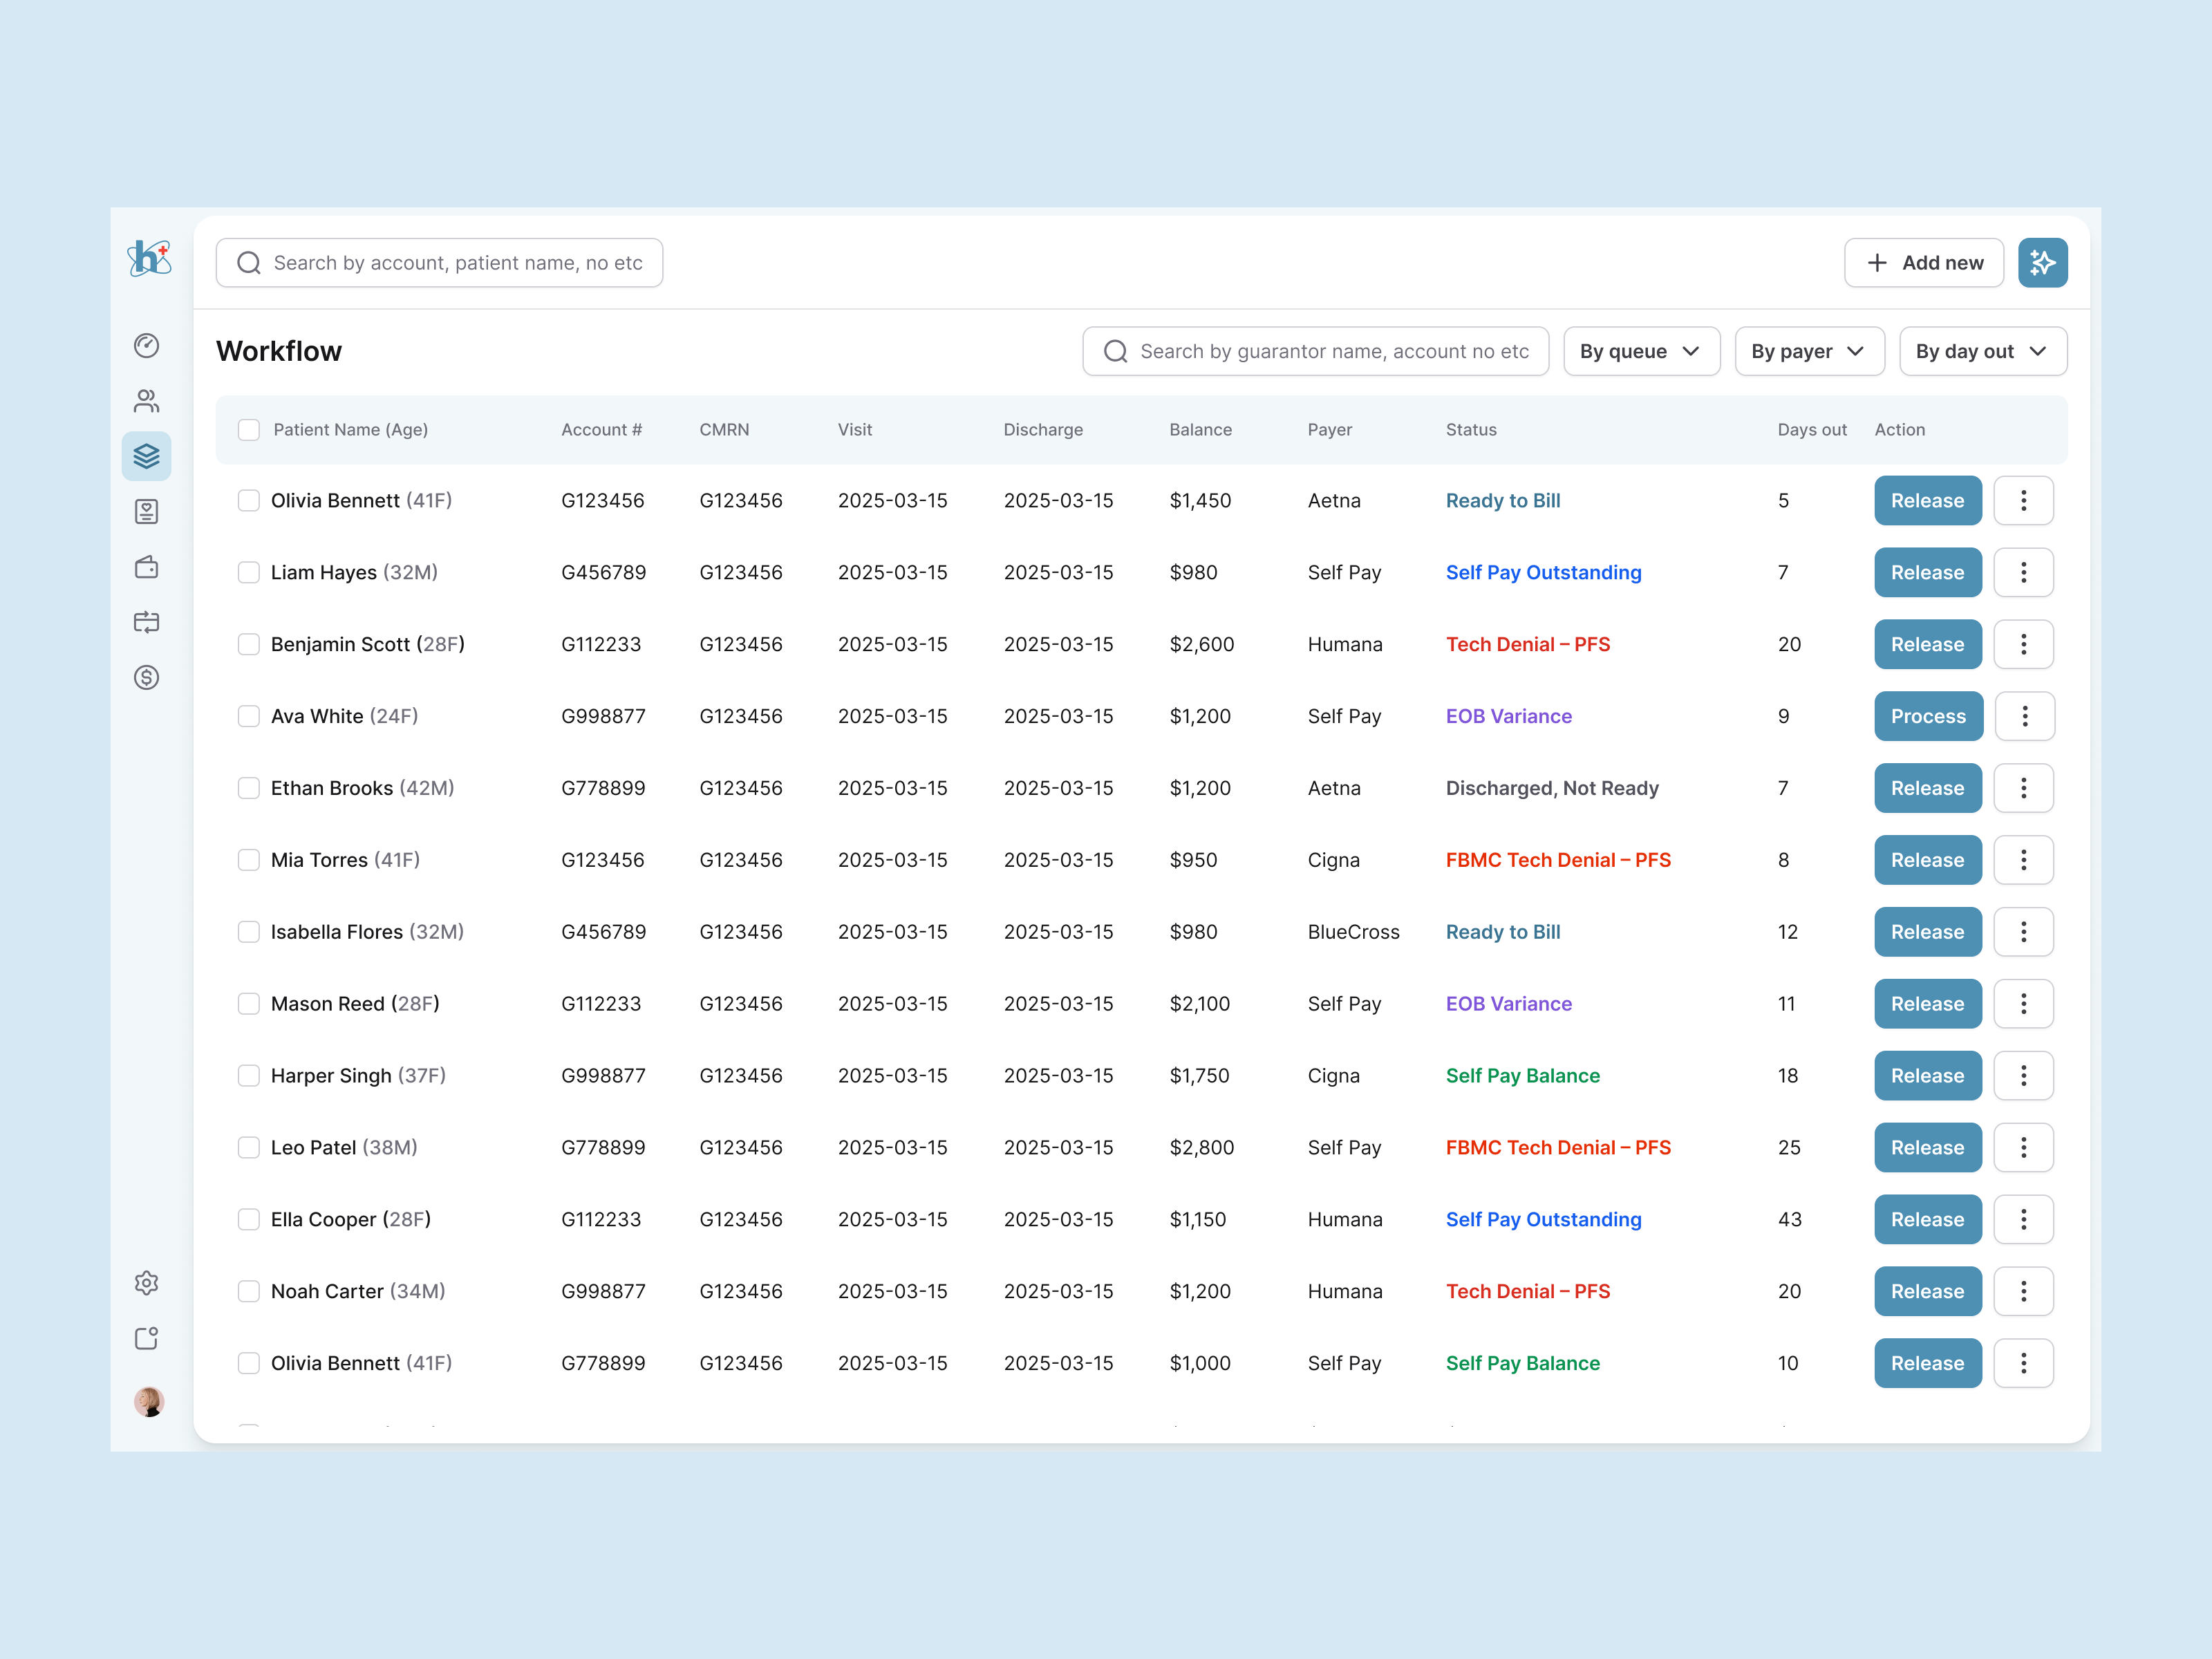Open the Workflow layers icon in sidebar
The width and height of the screenshot is (2212, 1659).
click(147, 456)
